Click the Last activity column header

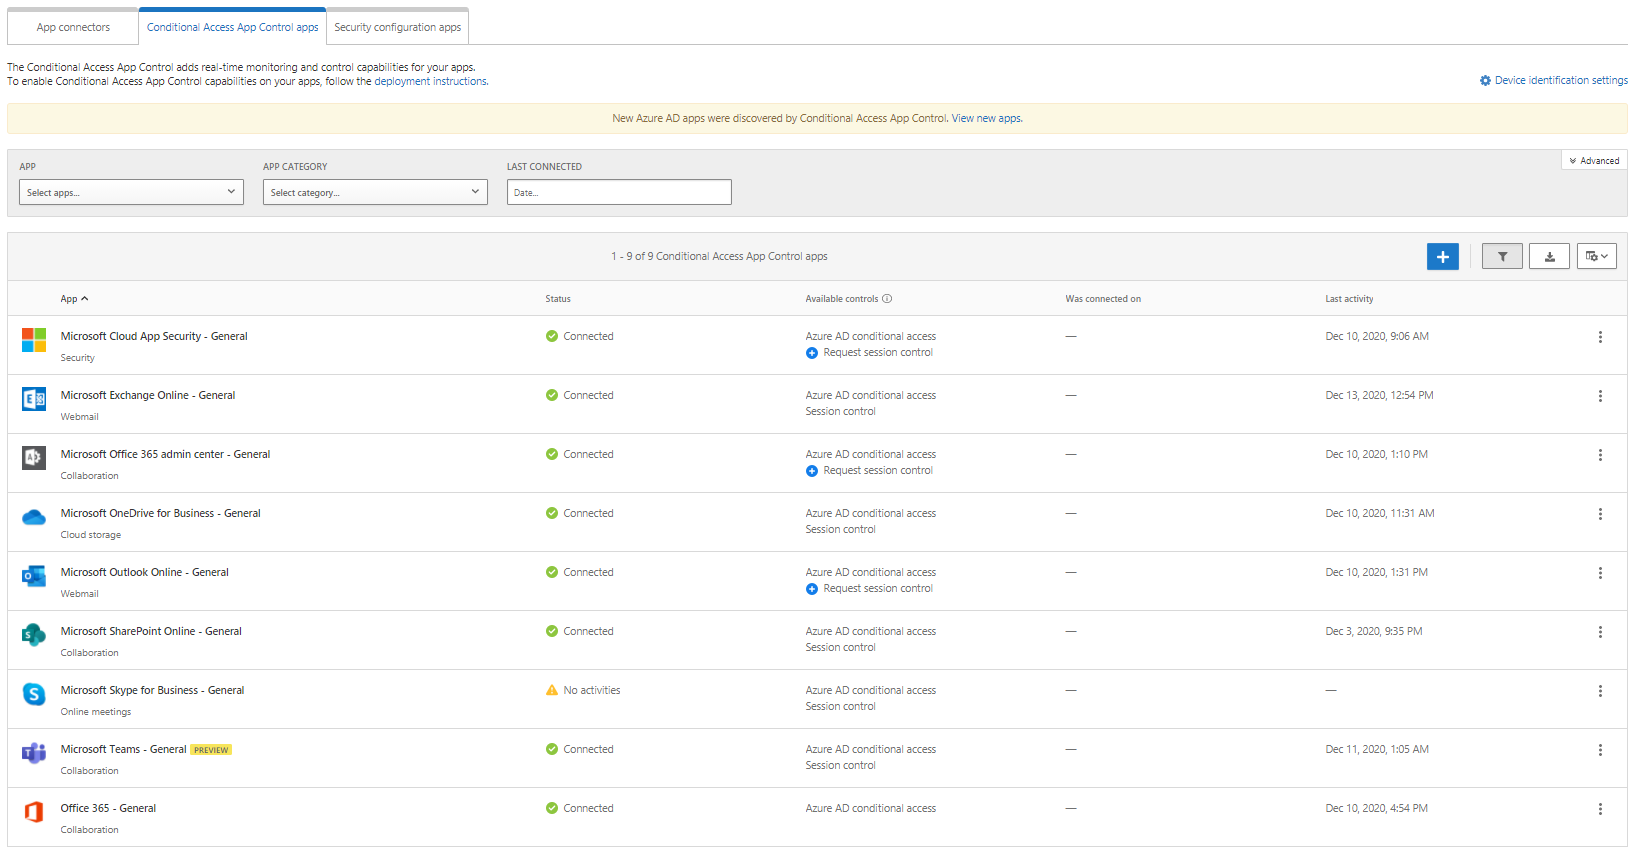pos(1349,299)
